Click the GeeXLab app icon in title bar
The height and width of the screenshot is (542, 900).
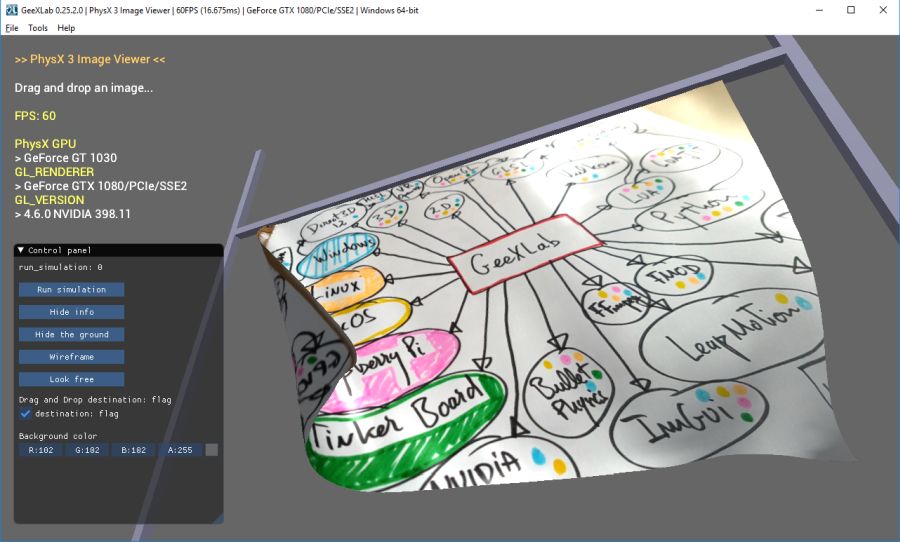[11, 10]
